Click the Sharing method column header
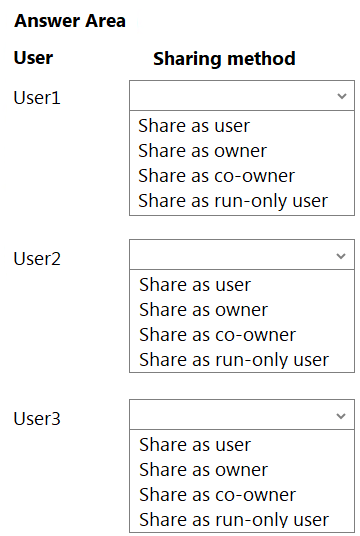Image resolution: width=360 pixels, height=536 pixels. 224,59
